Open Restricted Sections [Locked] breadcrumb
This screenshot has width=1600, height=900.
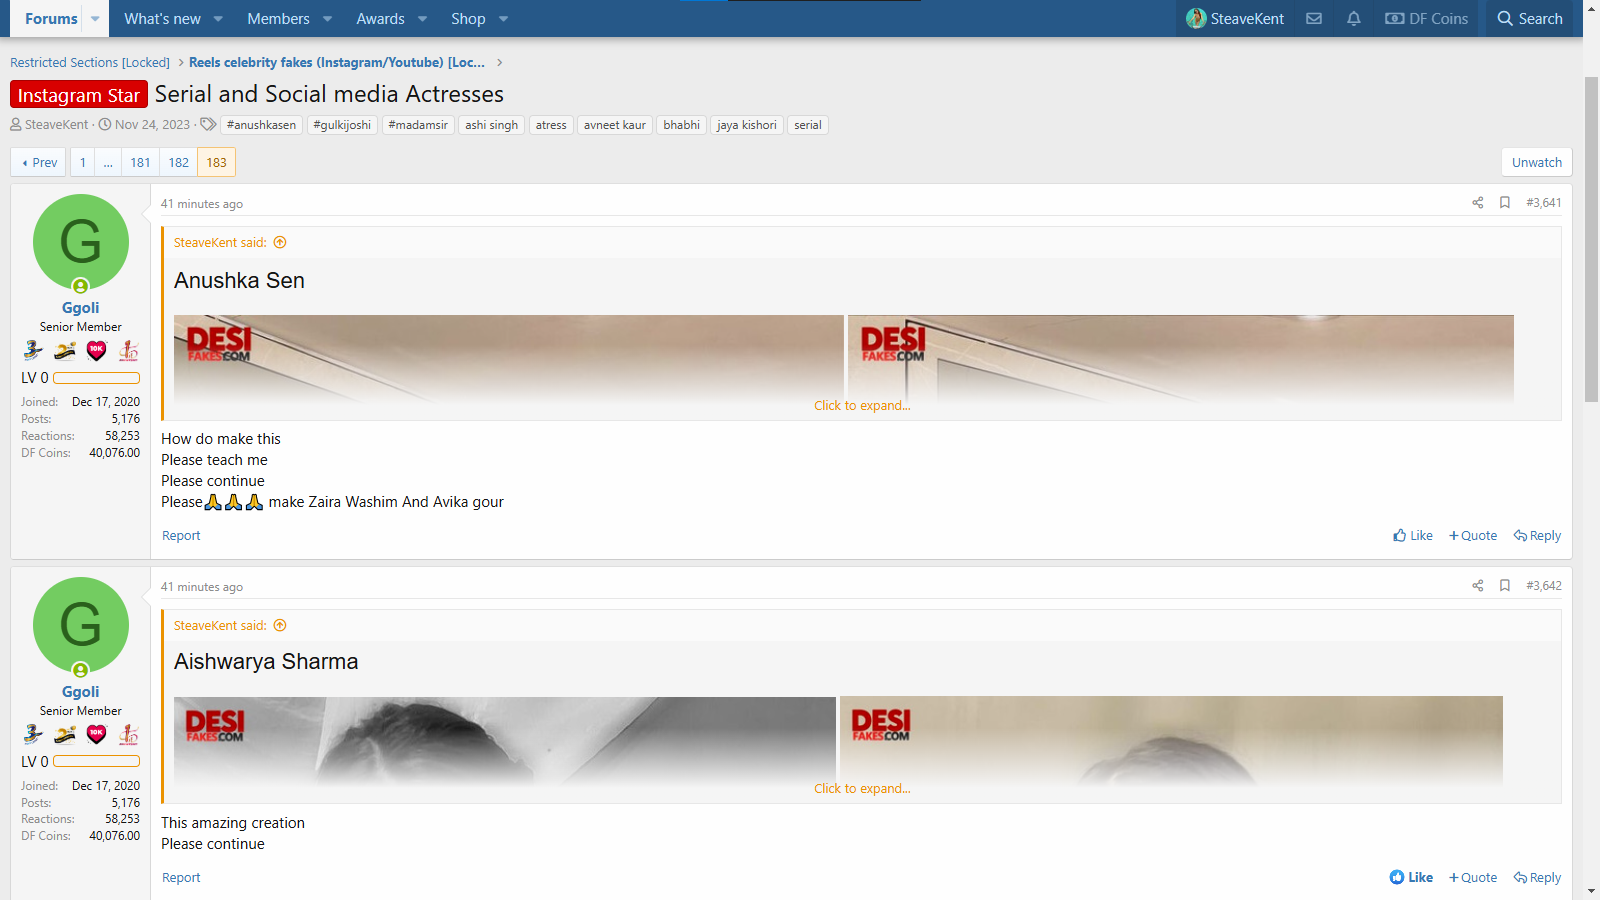point(90,63)
